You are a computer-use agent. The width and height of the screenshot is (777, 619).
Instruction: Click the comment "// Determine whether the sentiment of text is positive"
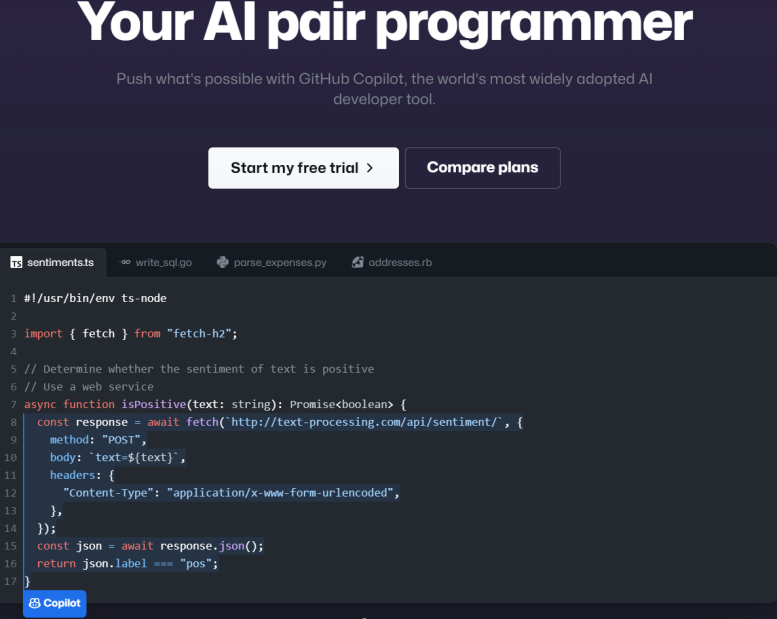coord(199,369)
